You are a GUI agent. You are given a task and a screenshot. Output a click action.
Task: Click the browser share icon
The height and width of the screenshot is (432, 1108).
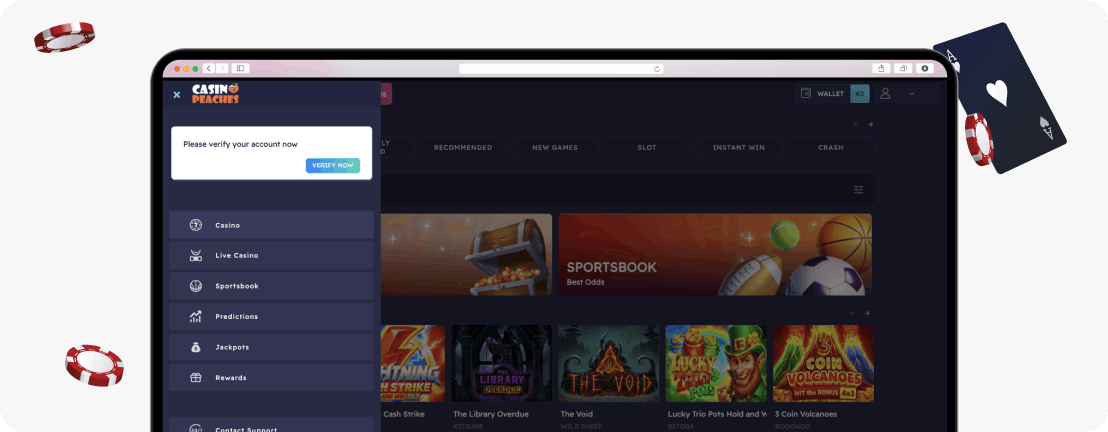click(x=881, y=69)
